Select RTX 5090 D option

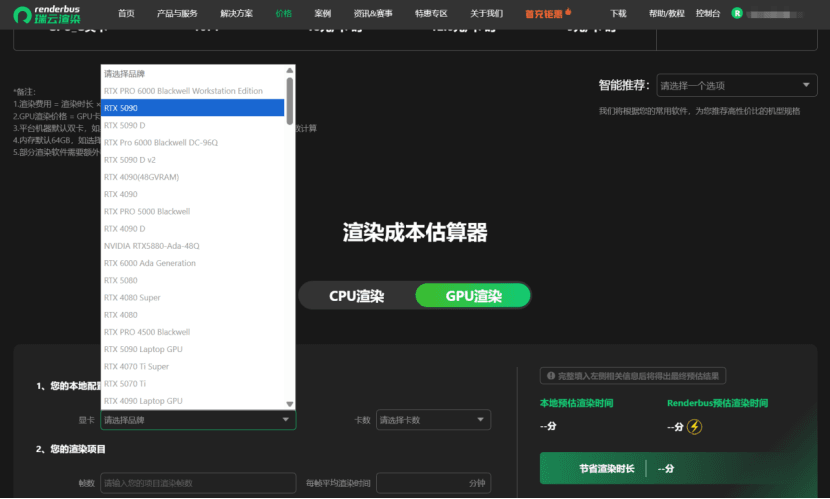(193, 125)
